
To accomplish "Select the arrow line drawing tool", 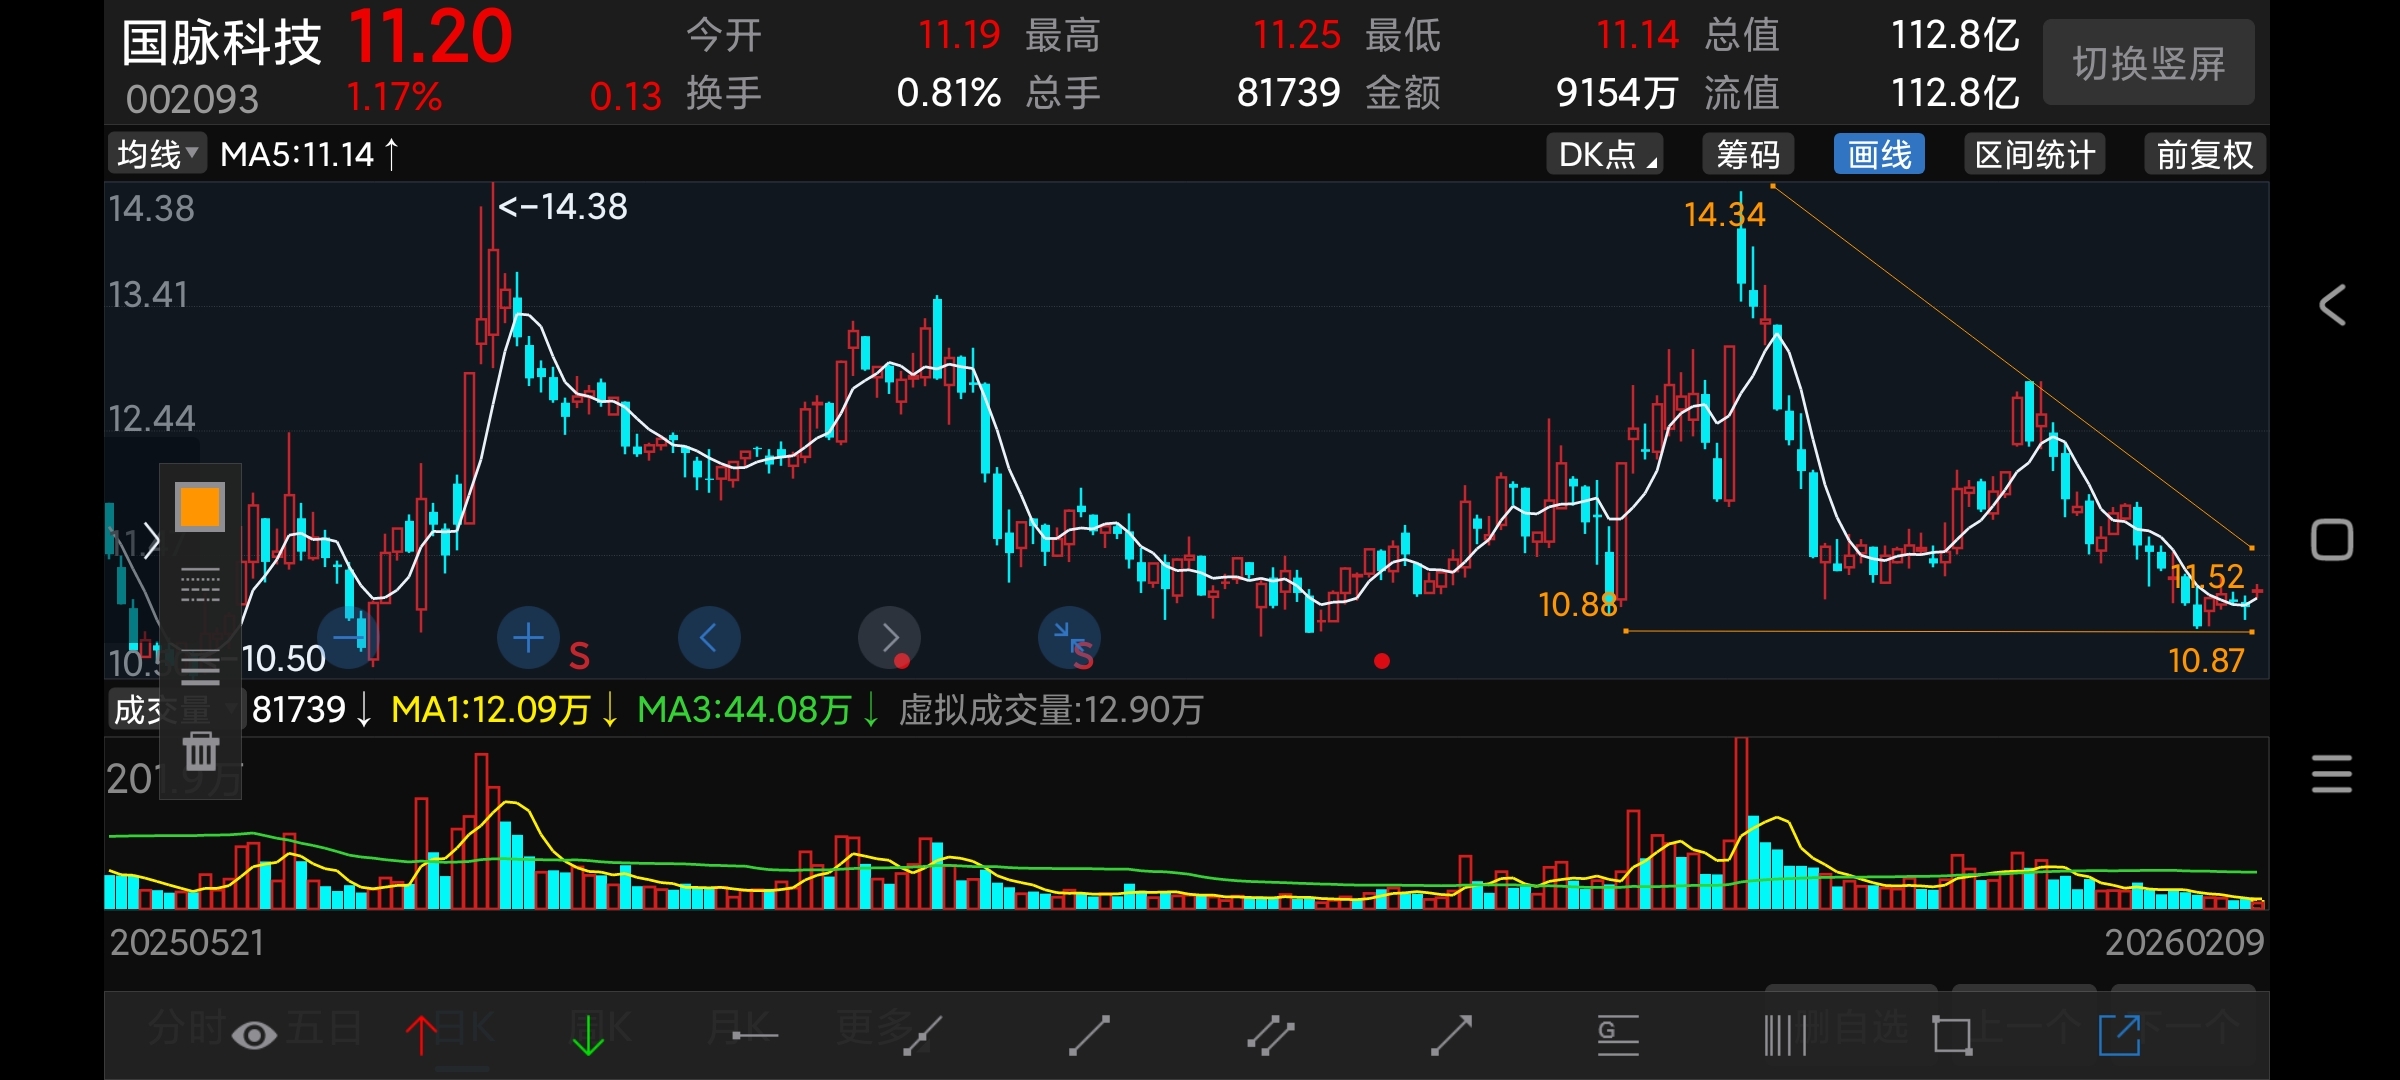I will coord(1451,1035).
